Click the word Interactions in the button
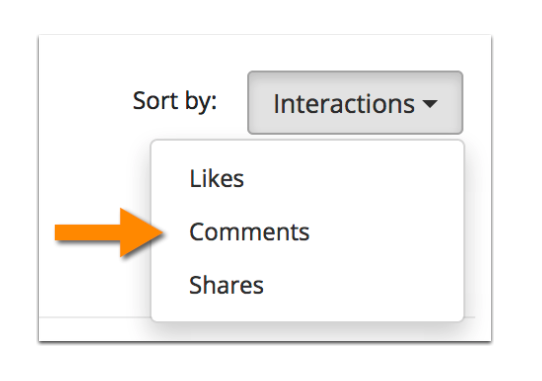 point(344,103)
